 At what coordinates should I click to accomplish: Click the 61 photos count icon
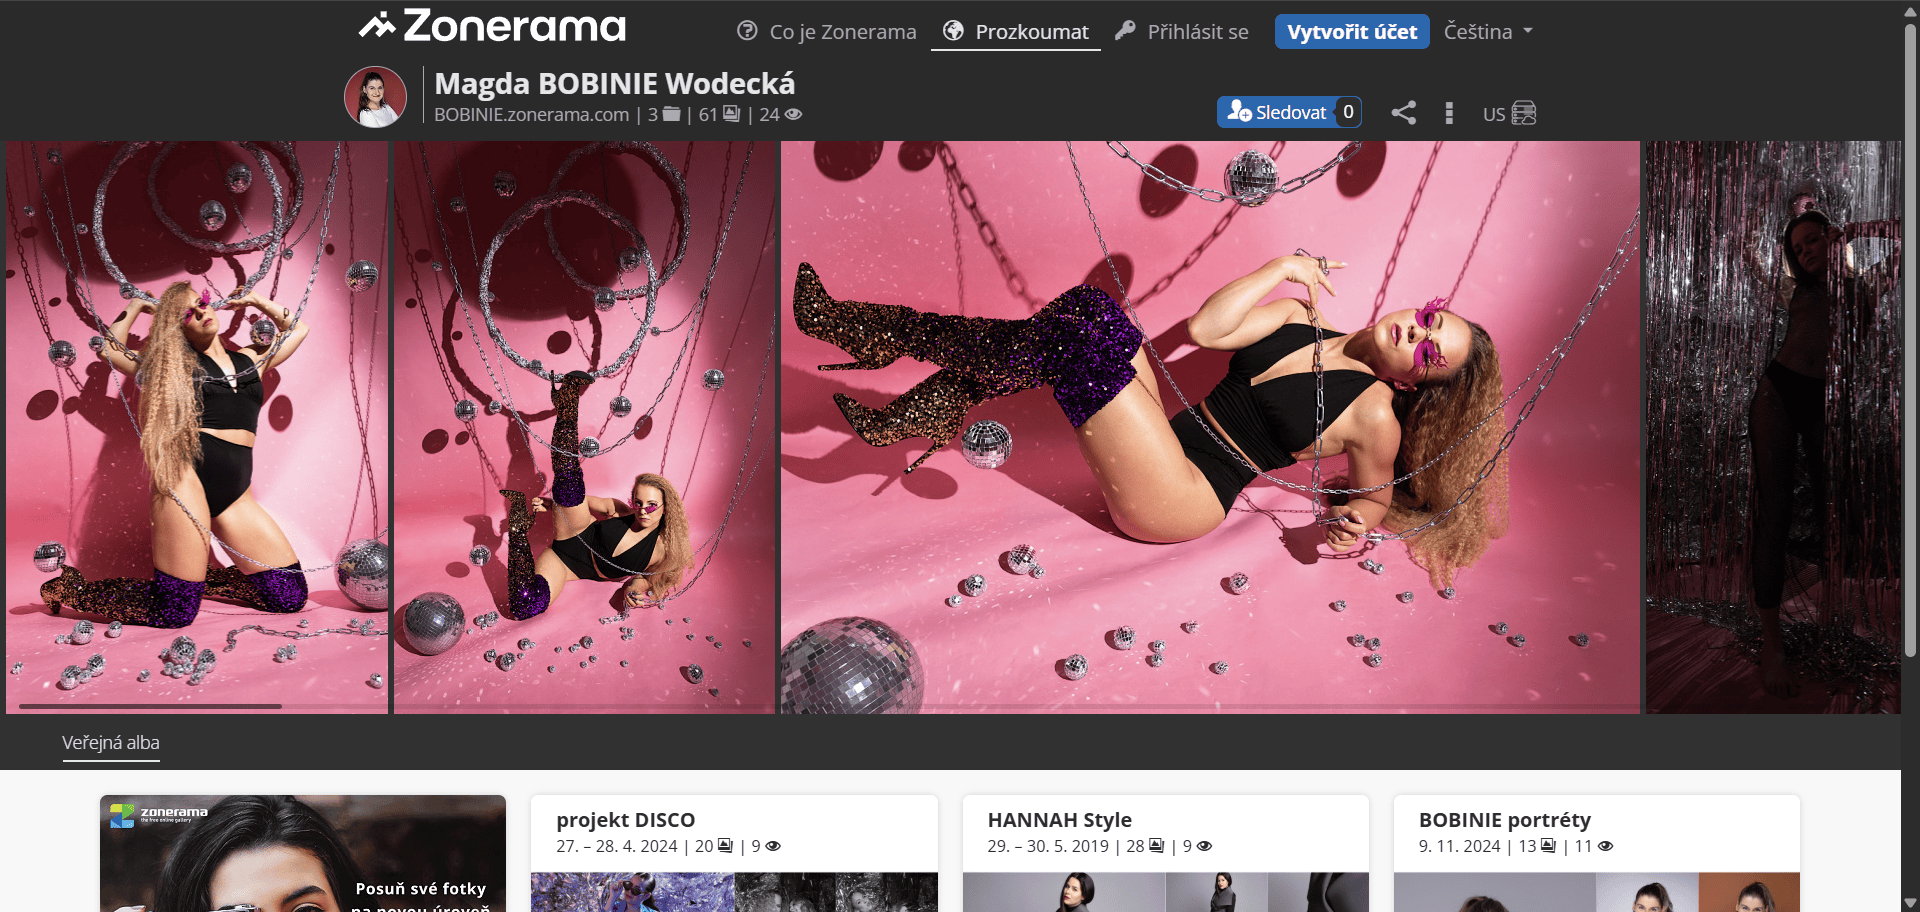(732, 114)
